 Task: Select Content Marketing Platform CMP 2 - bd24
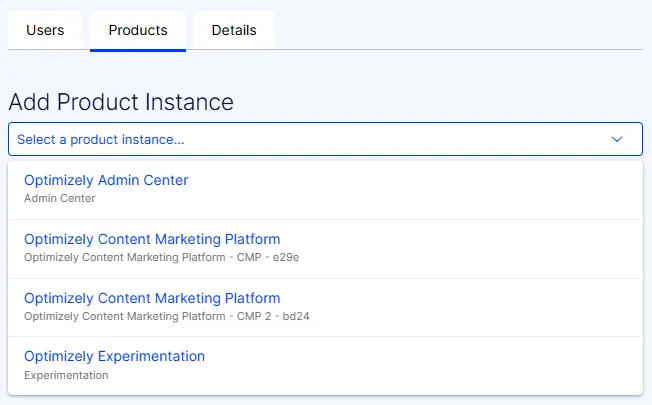click(325, 307)
